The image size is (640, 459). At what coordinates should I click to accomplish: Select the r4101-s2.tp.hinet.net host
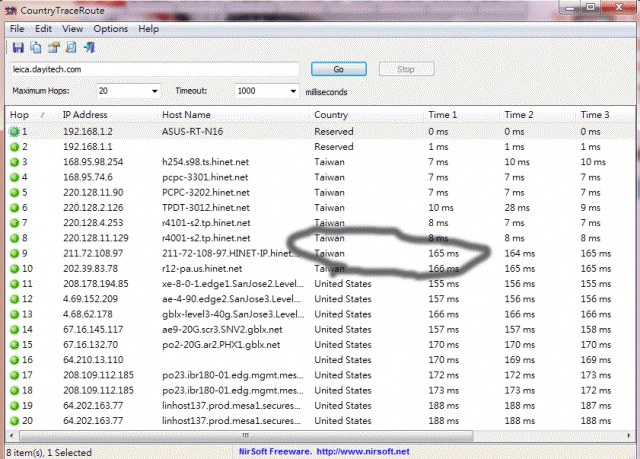point(206,223)
